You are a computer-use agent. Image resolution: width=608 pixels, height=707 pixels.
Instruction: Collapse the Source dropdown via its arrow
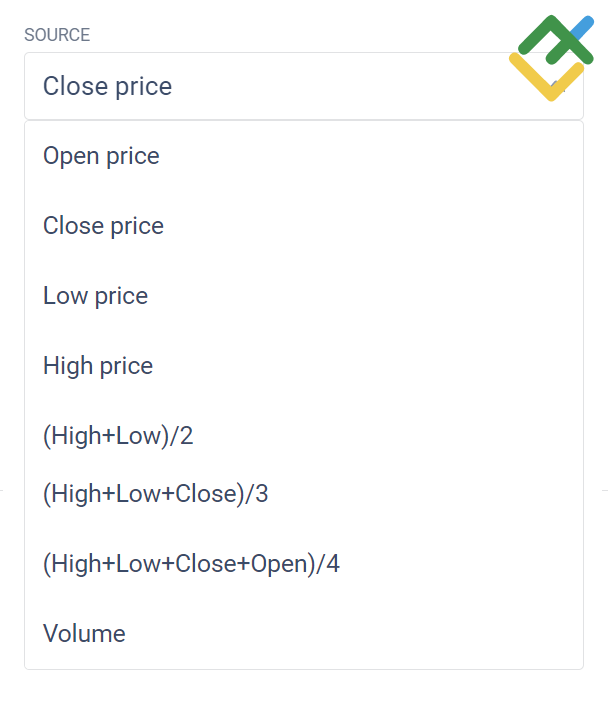coord(558,86)
